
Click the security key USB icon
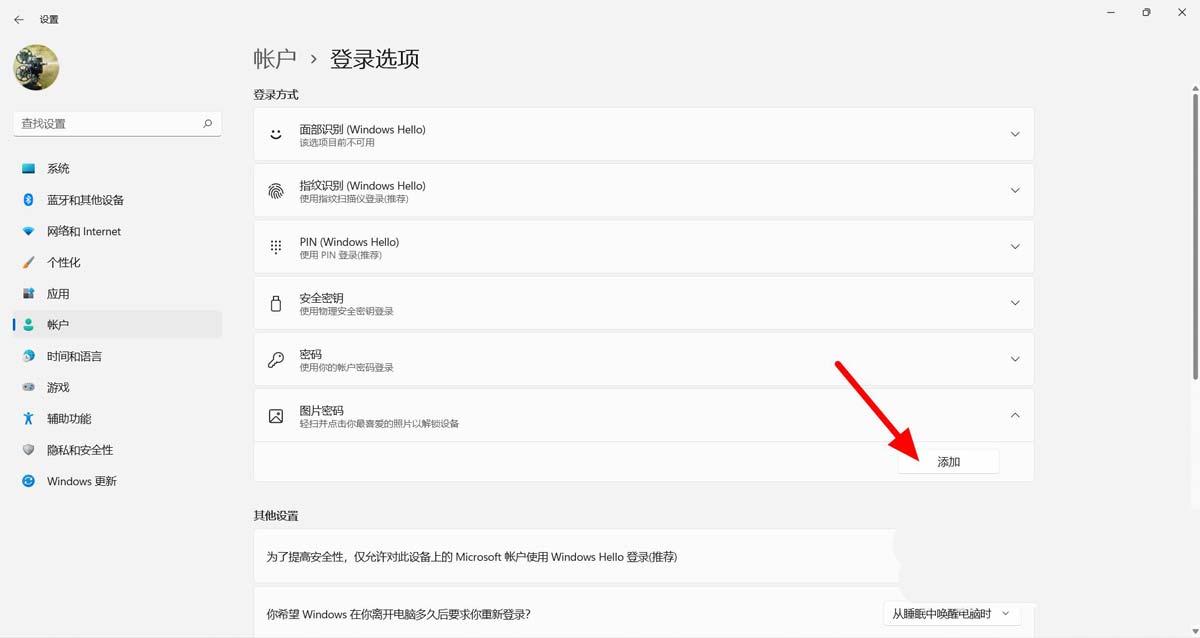pos(275,302)
